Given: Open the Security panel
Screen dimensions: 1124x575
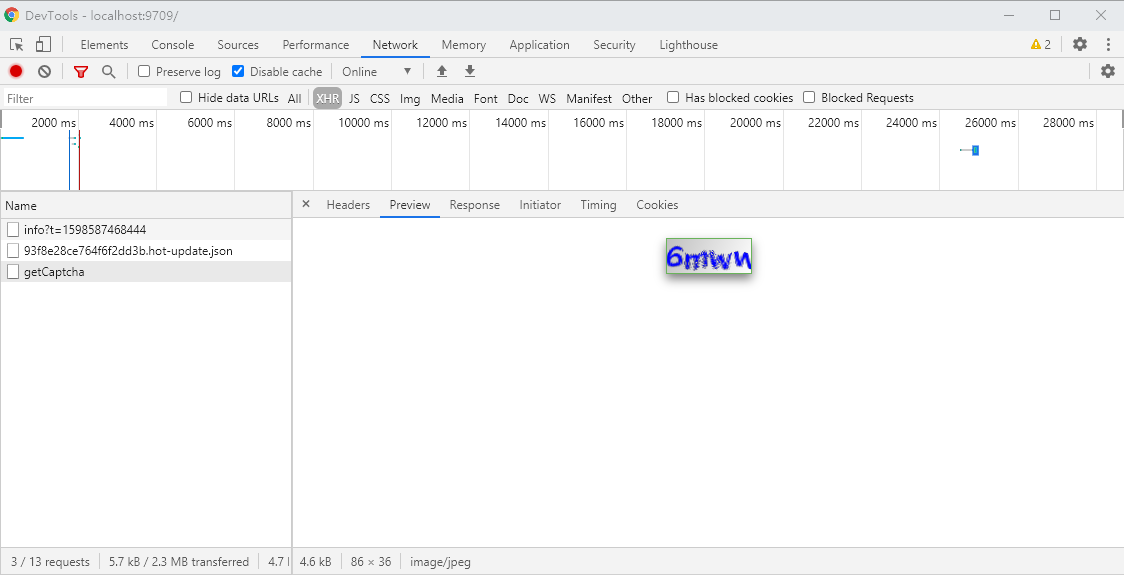Looking at the screenshot, I should pyautogui.click(x=614, y=44).
